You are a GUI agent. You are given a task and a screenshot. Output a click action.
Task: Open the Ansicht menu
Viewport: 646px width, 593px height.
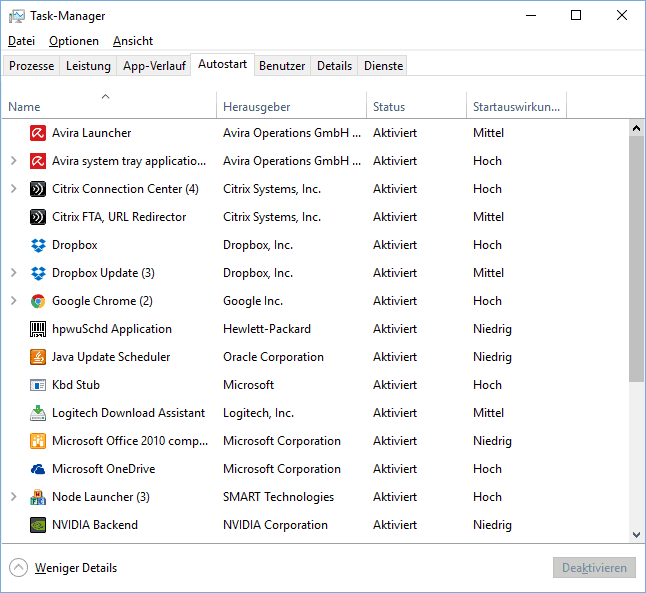coord(133,41)
